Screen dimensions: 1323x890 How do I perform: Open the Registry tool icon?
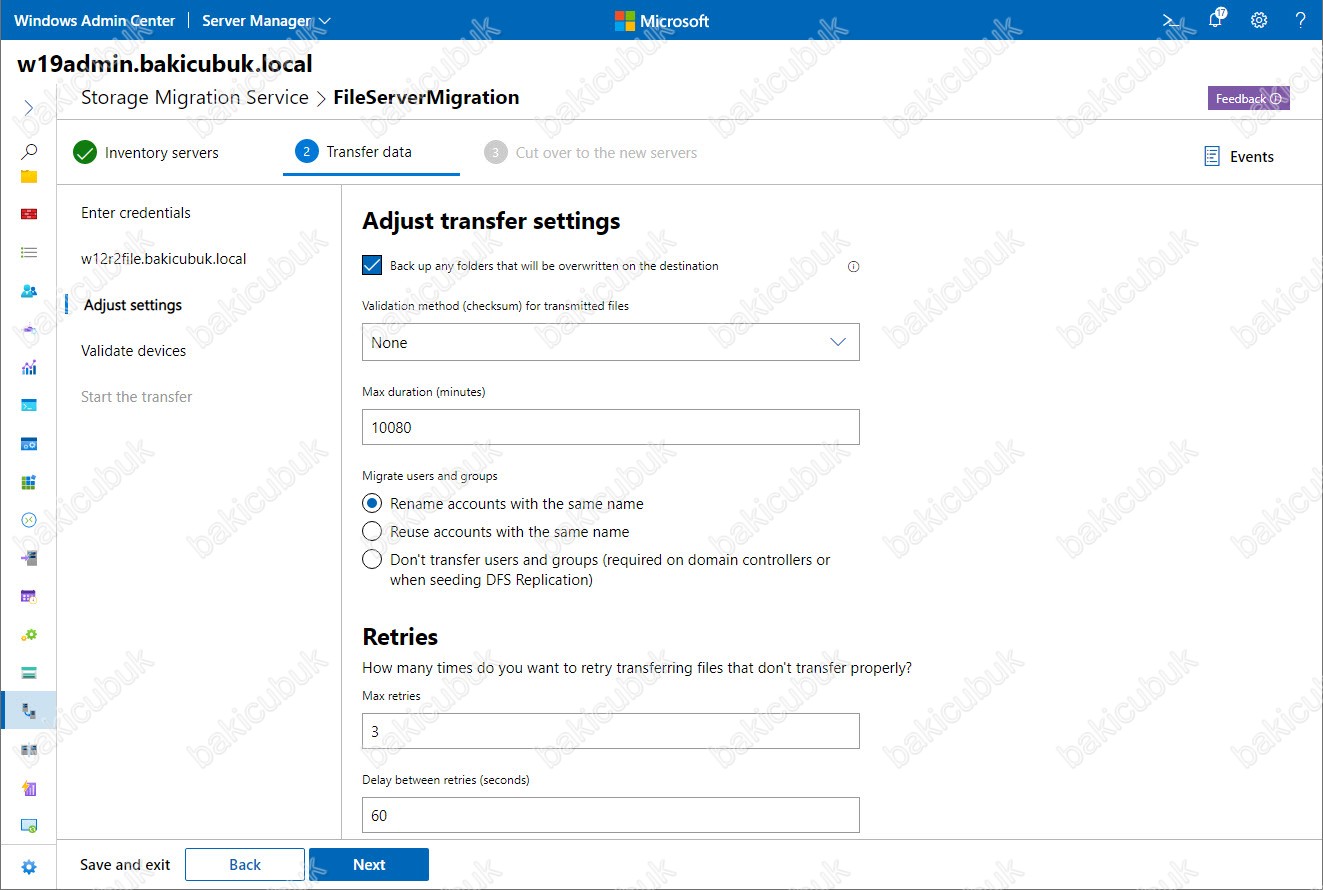(29, 482)
